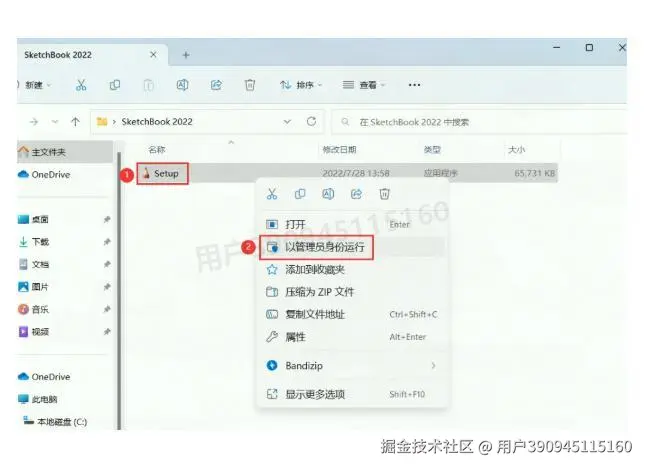
Task: Sort by the 名称 (Name) column header
Action: [x=157, y=150]
